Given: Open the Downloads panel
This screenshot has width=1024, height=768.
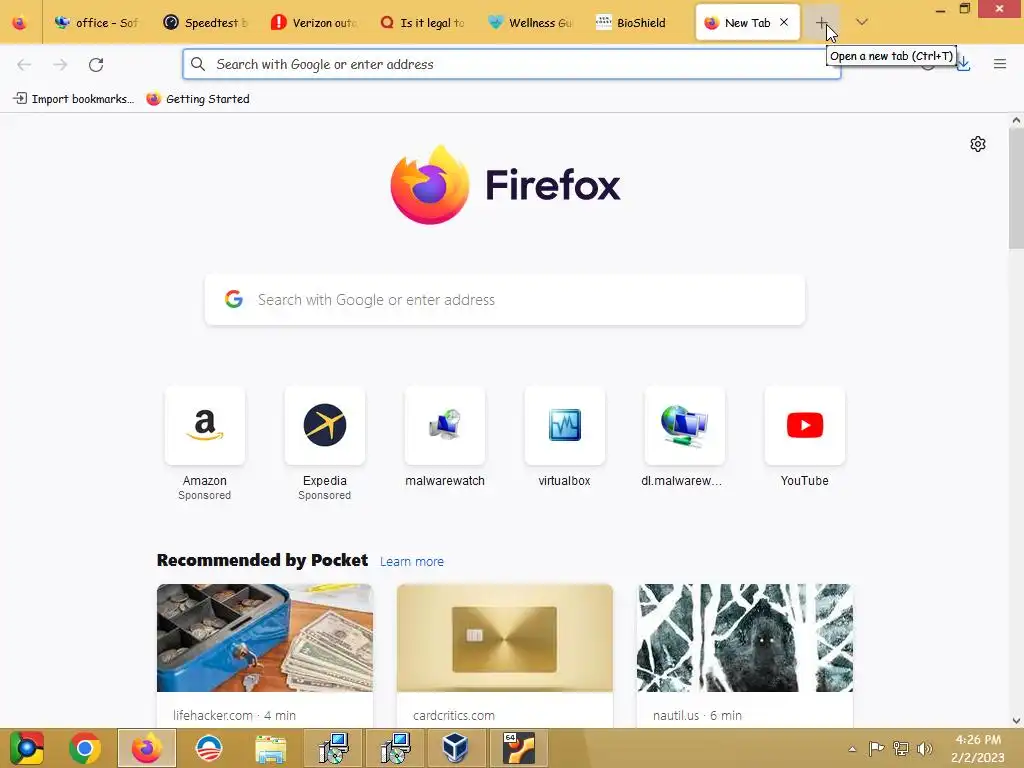Looking at the screenshot, I should (x=964, y=64).
